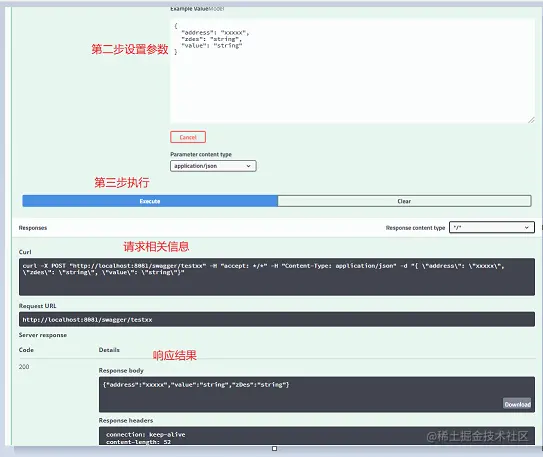Click the Details column header

pos(109,350)
